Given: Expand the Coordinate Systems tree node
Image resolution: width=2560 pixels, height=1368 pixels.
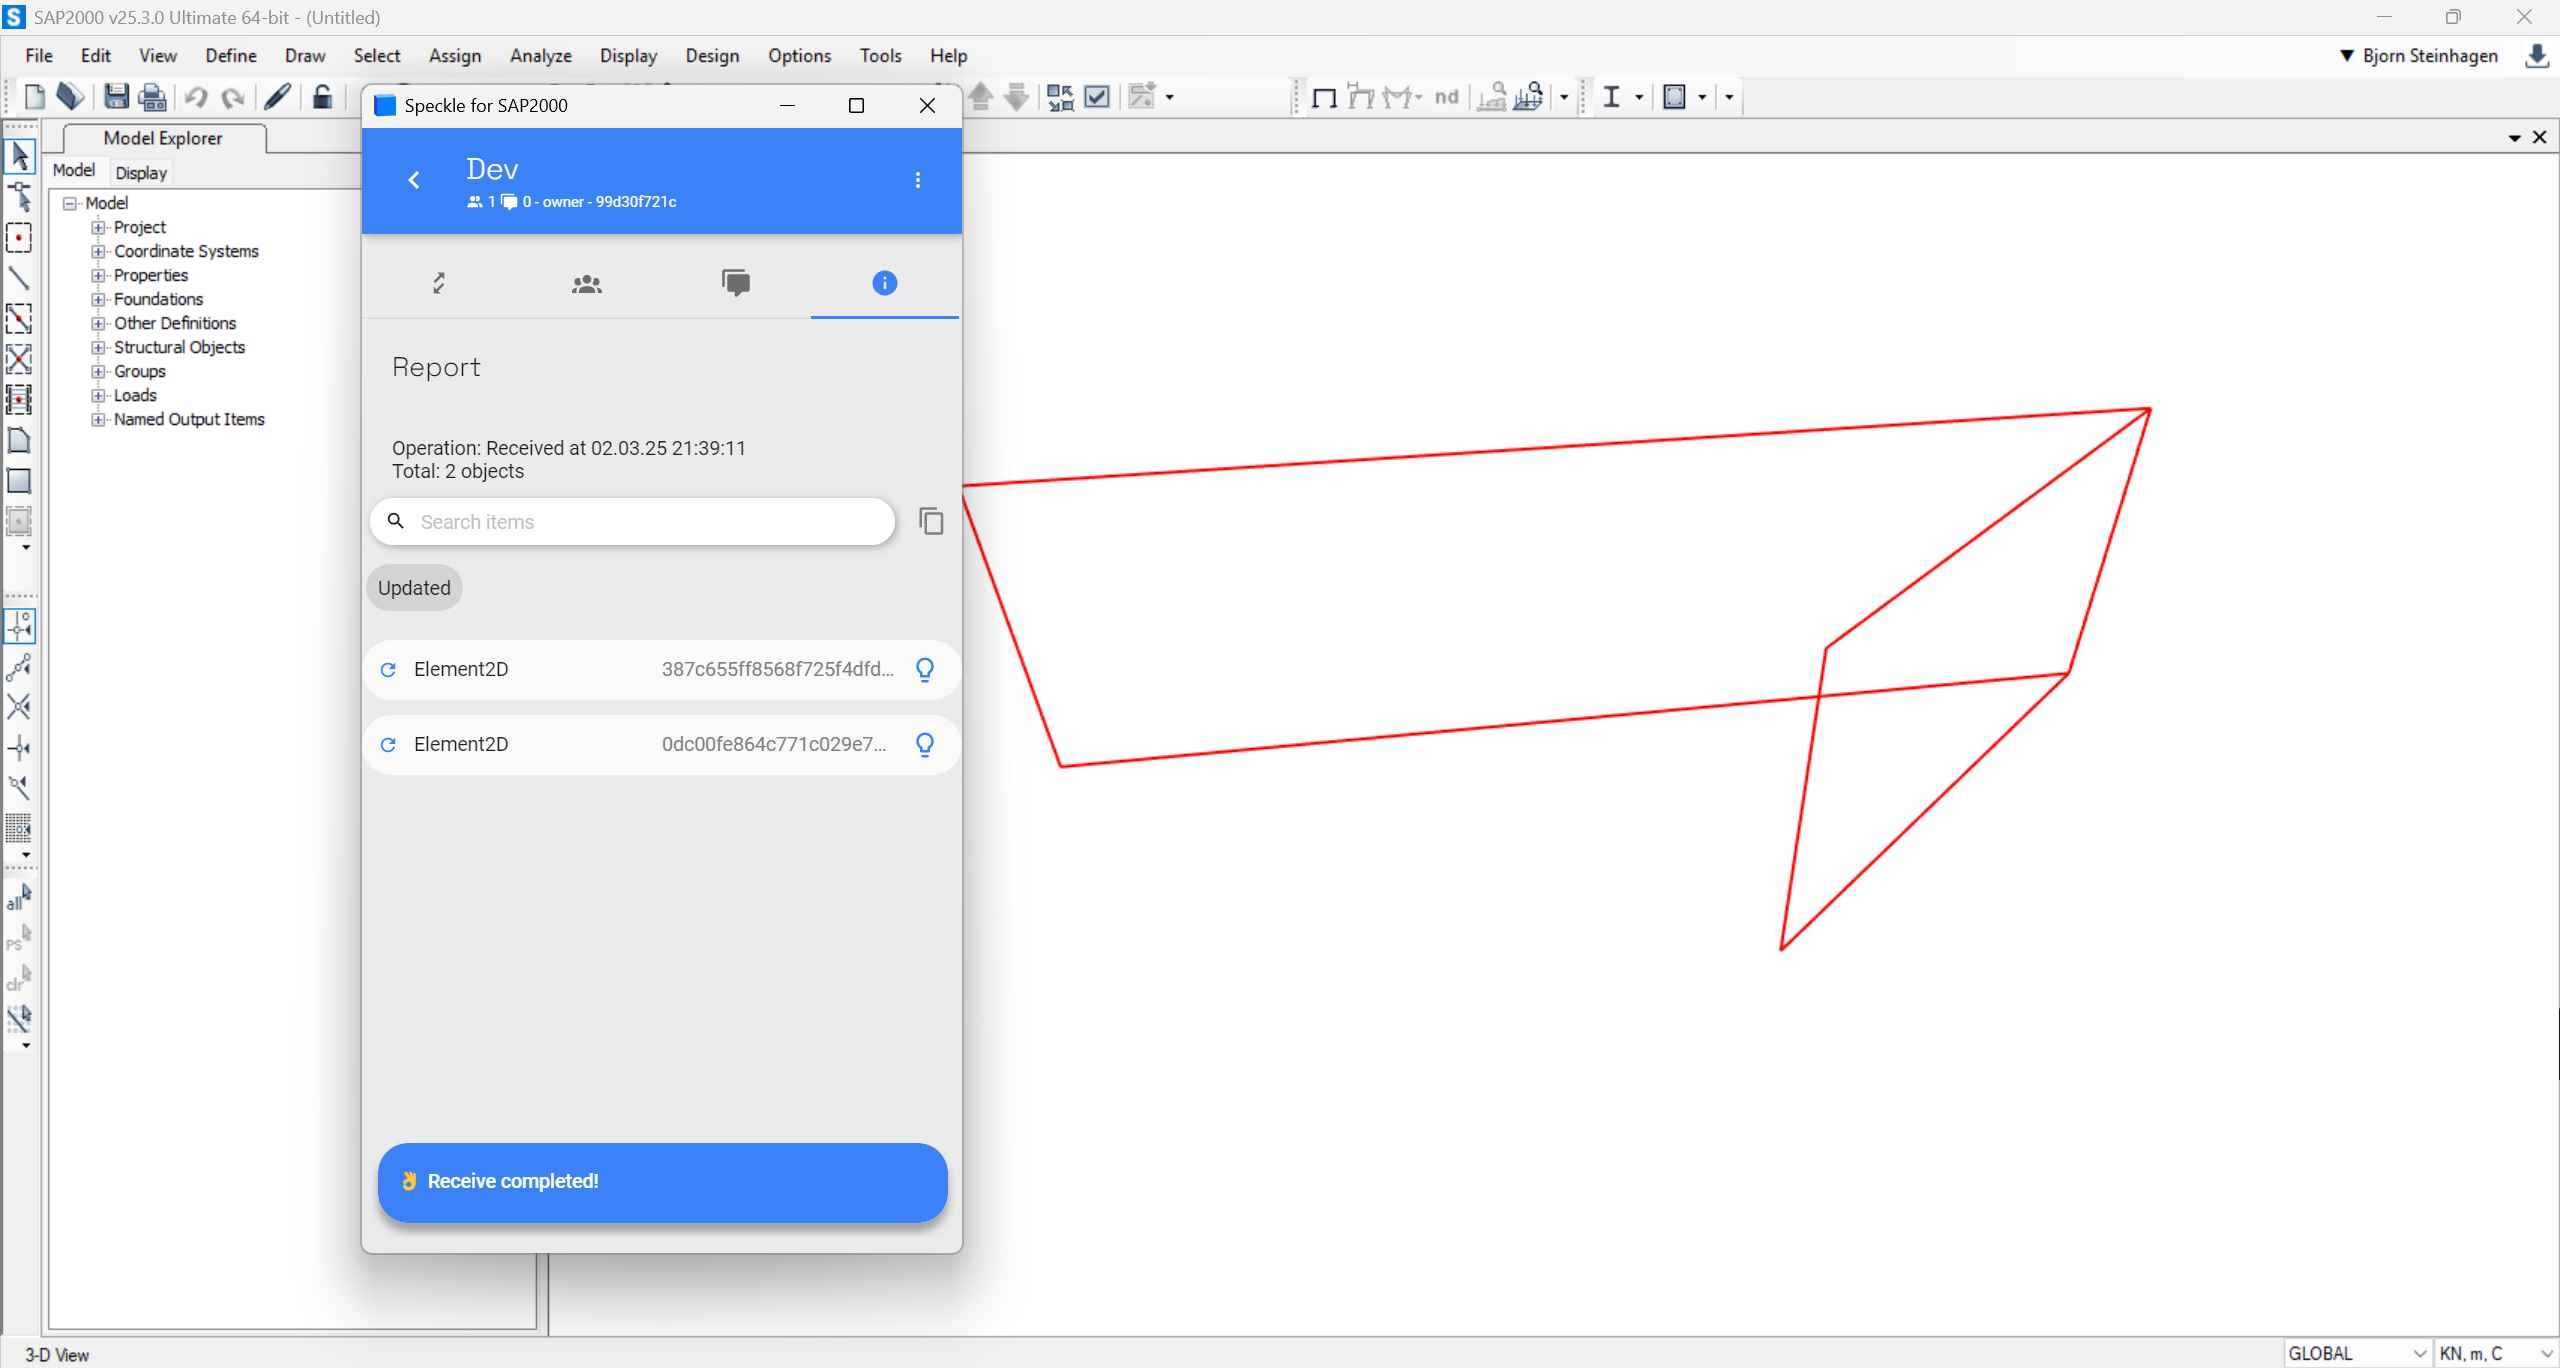Looking at the screenshot, I should pyautogui.click(x=97, y=252).
